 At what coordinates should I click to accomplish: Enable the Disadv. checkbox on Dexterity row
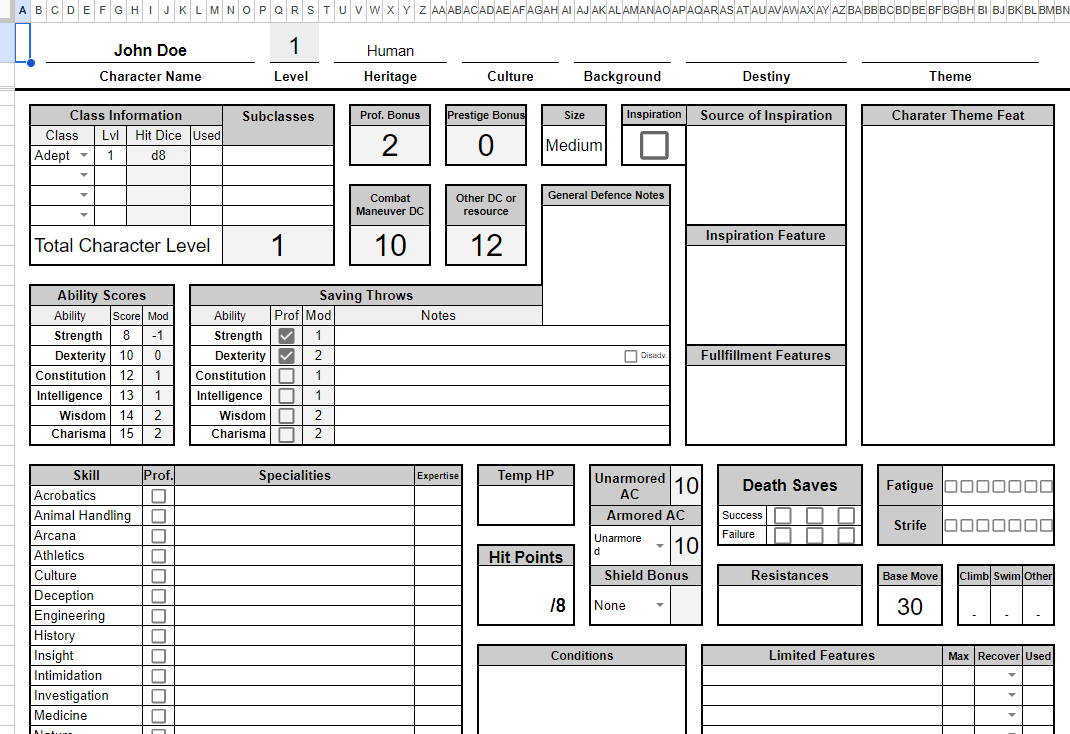[630, 356]
